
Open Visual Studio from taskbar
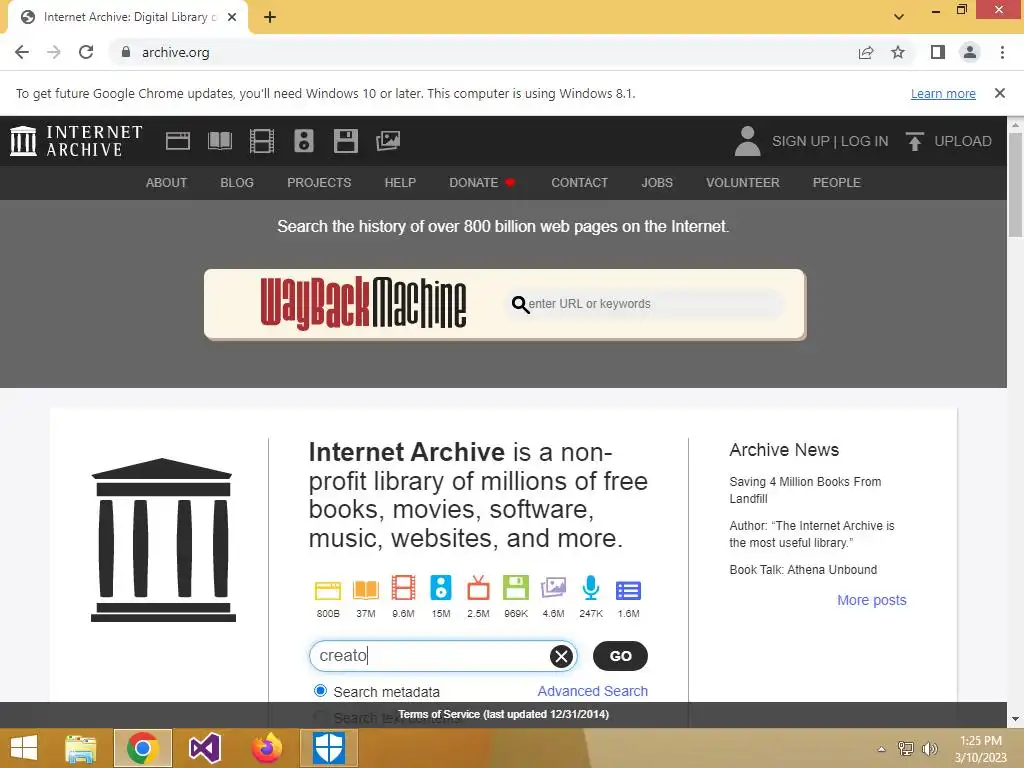[204, 748]
